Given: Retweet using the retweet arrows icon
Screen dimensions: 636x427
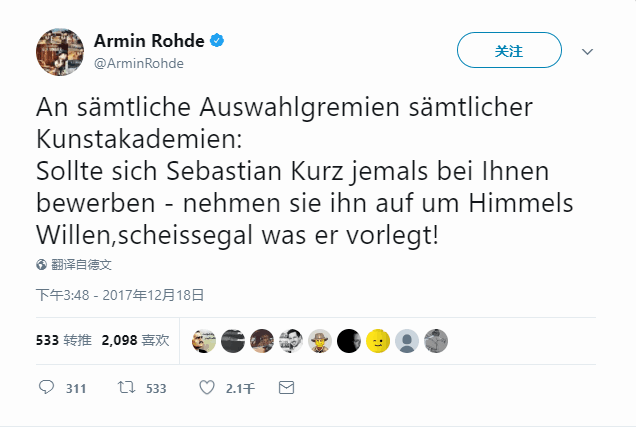Looking at the screenshot, I should tap(126, 387).
